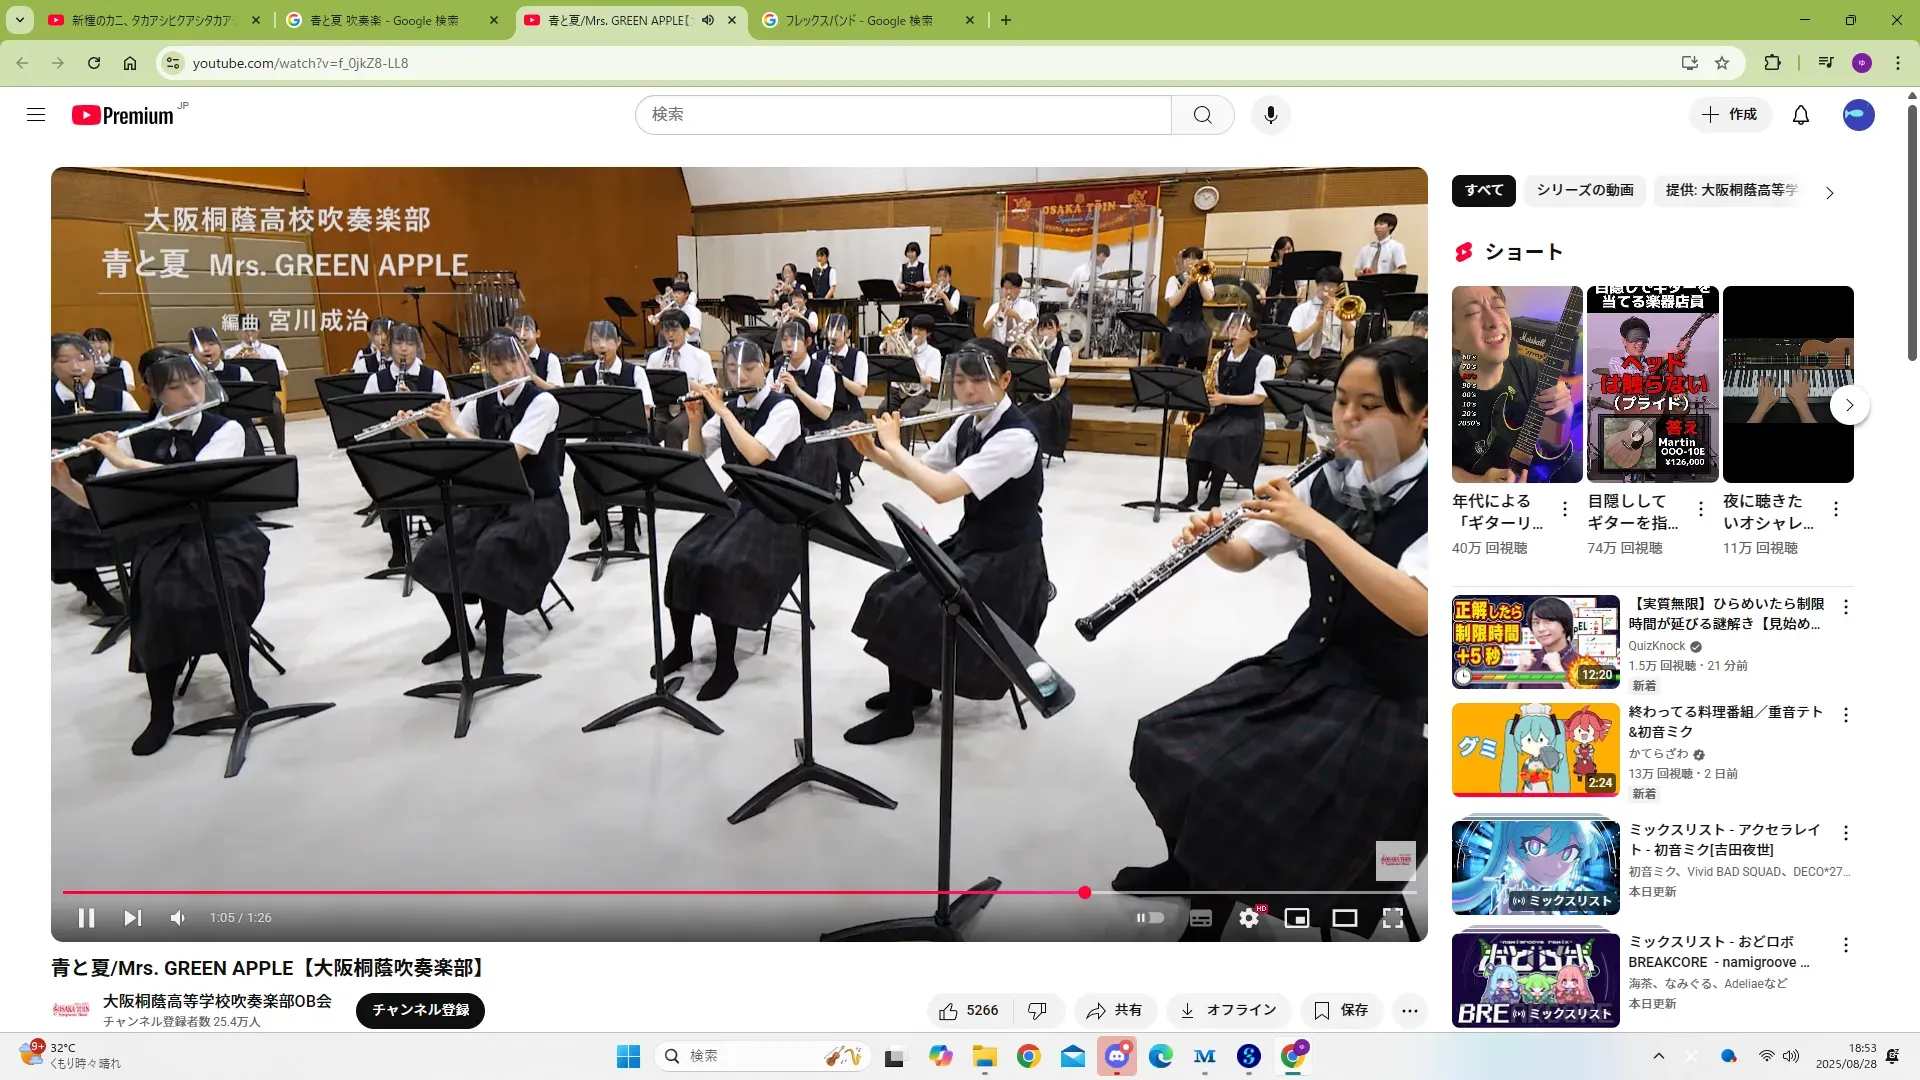Enter fullscreen mode

pos(1393,918)
